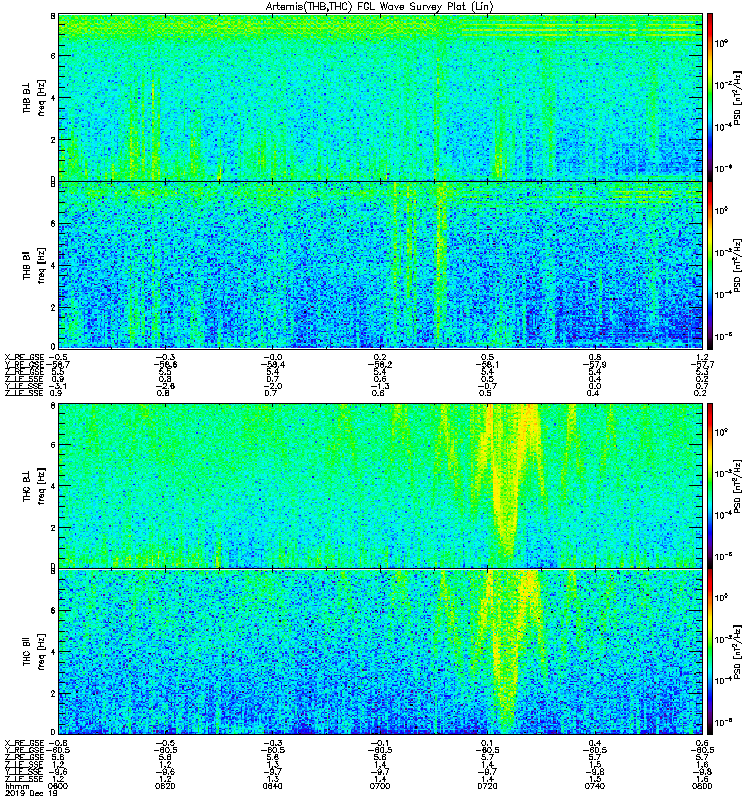Click the '0740' time tick label
Image resolution: width=750 pixels, height=800 pixels.
[594, 786]
